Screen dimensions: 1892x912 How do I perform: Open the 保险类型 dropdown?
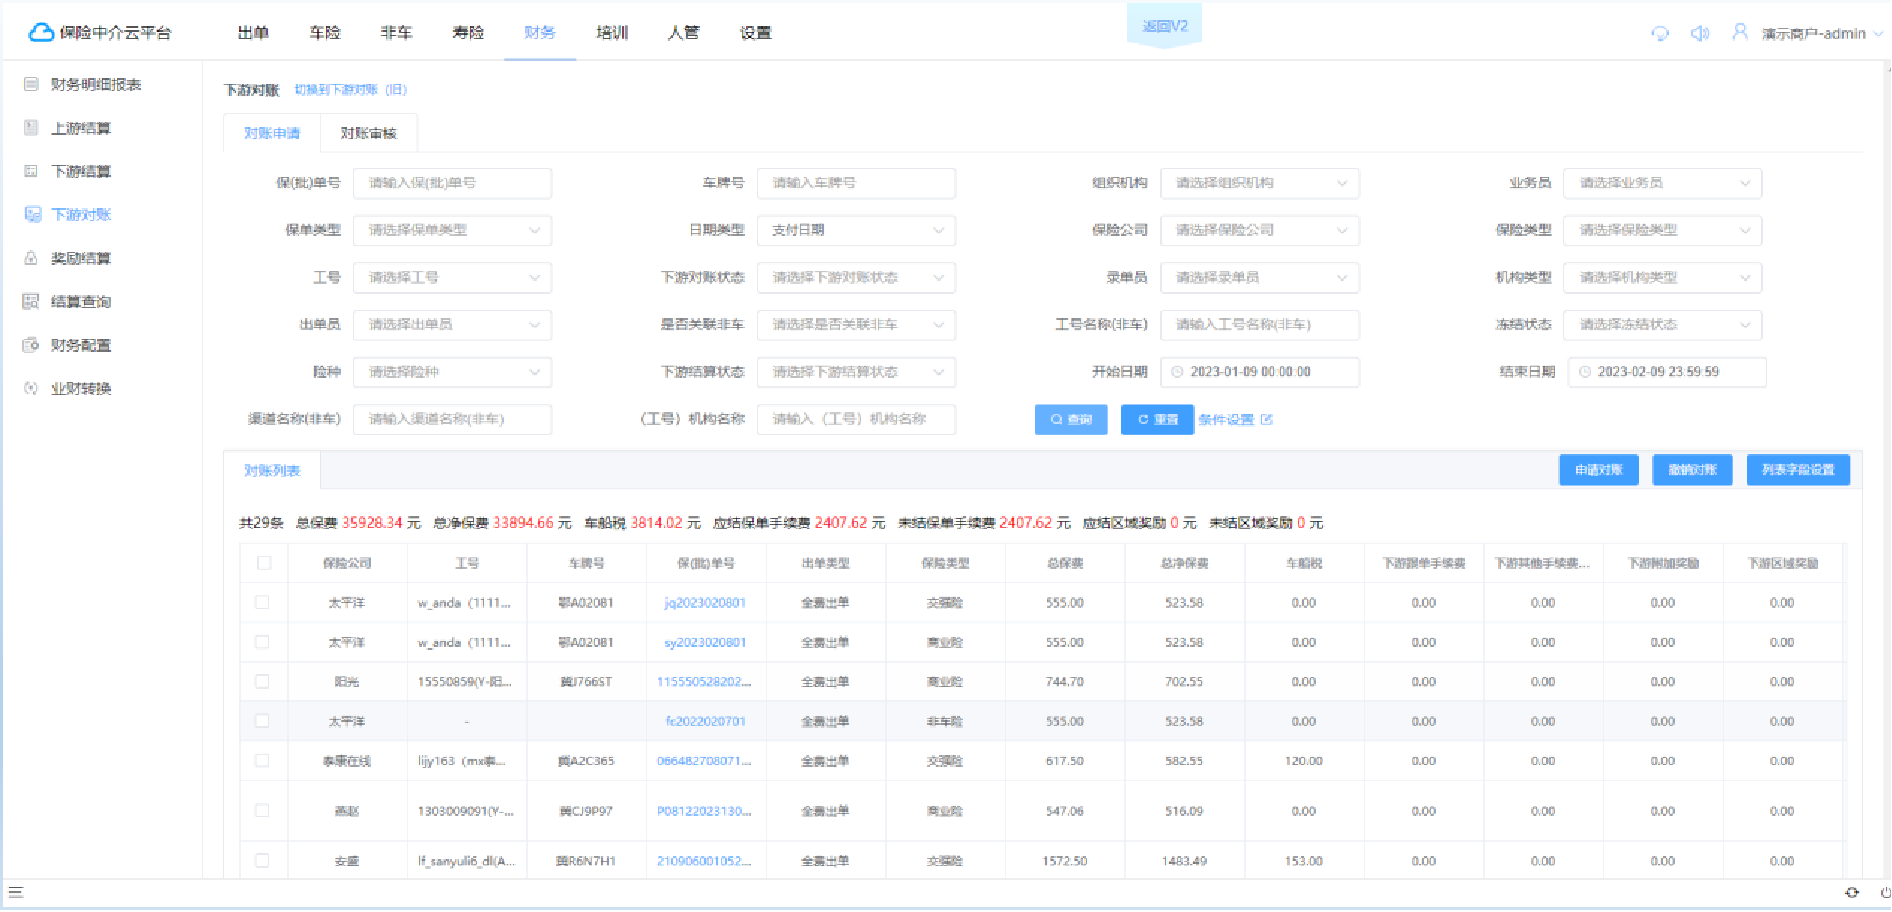point(1662,230)
